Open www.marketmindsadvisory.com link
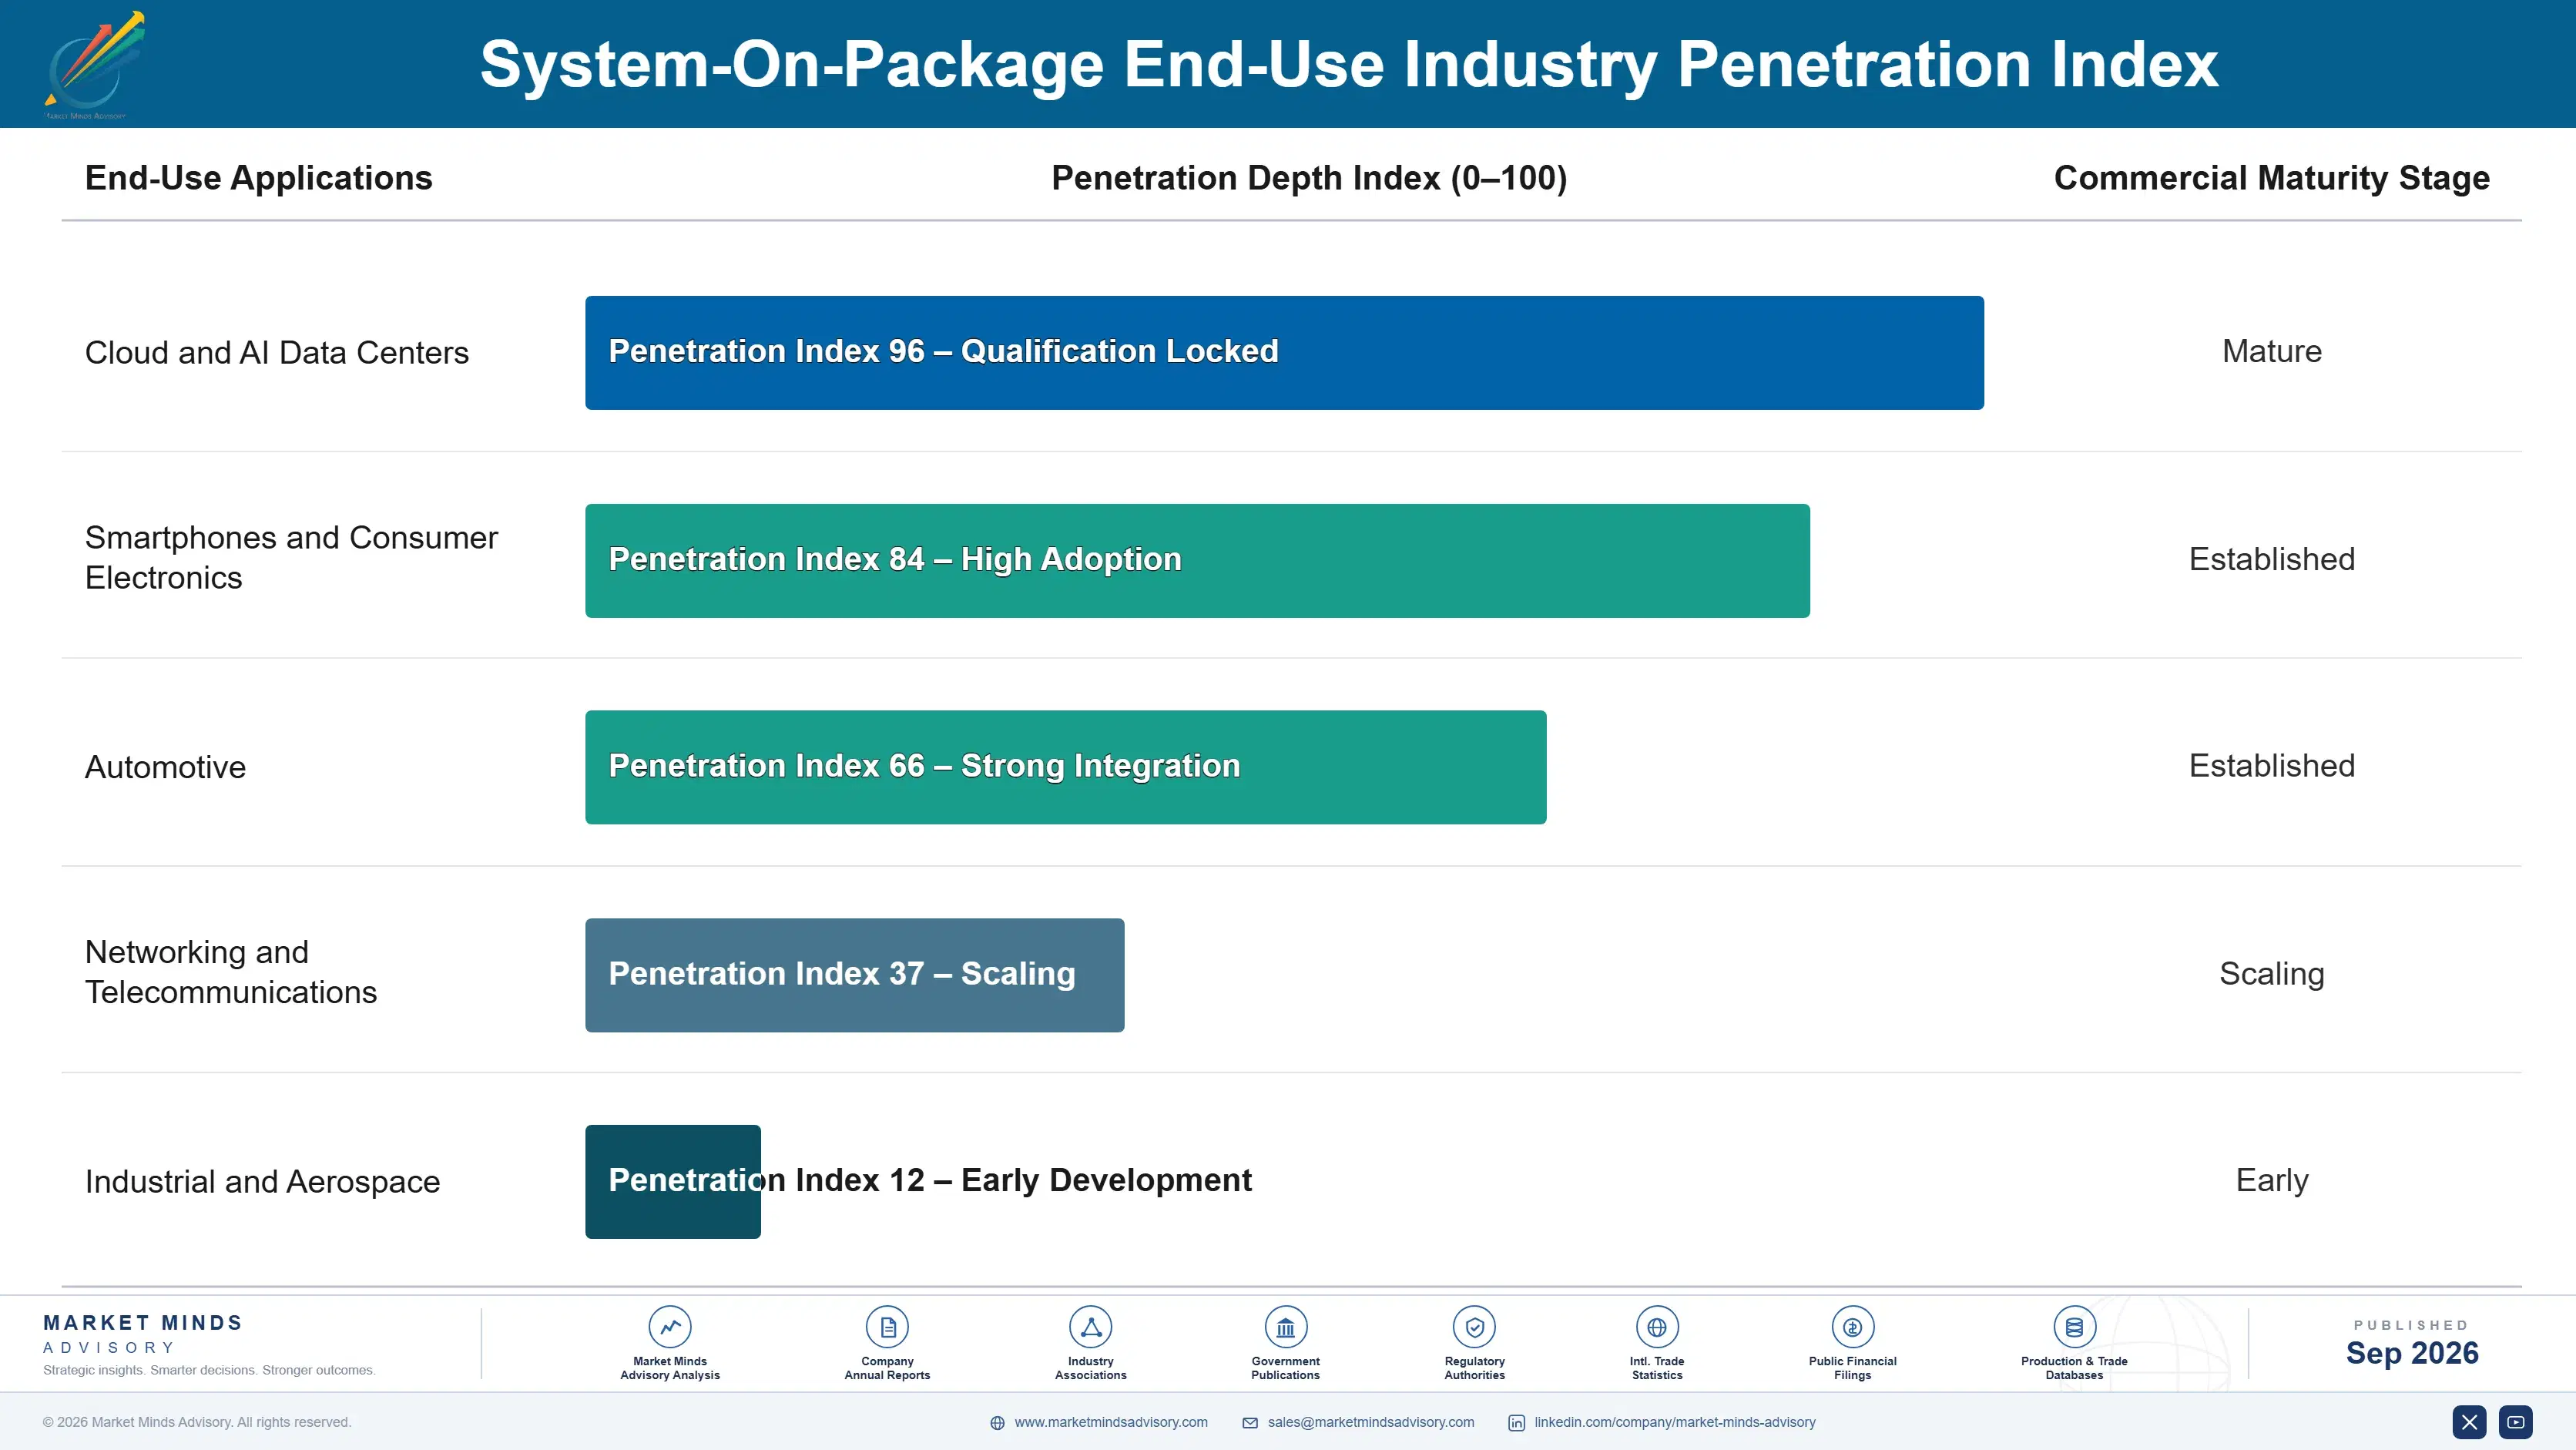The width and height of the screenshot is (2576, 1450). tap(1111, 1422)
